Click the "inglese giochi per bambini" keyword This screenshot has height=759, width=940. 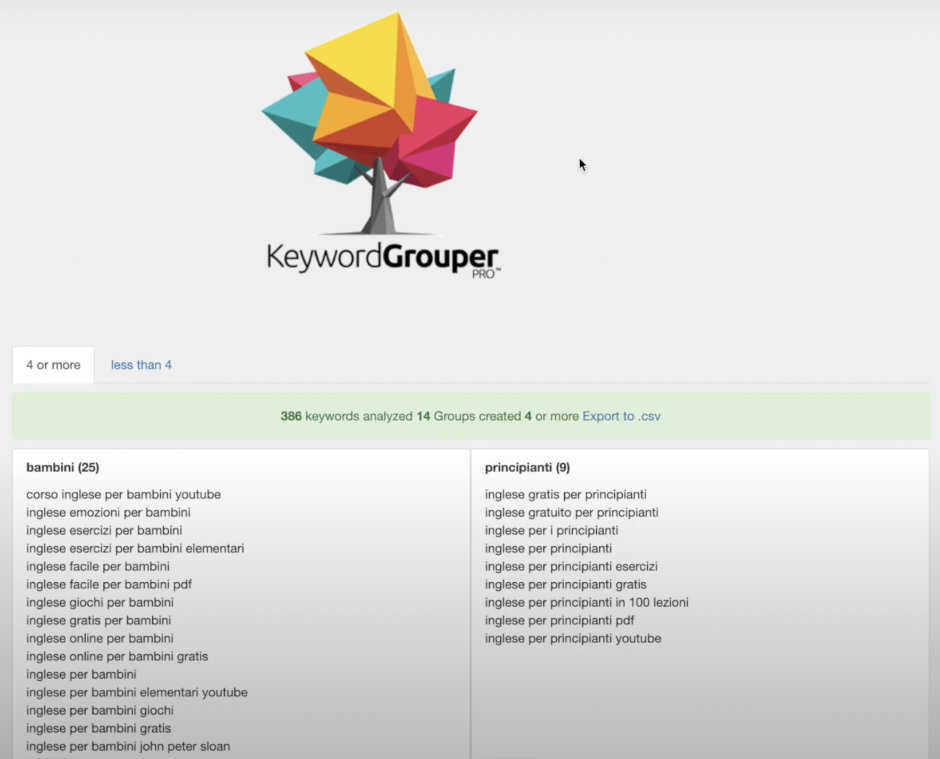(100, 602)
